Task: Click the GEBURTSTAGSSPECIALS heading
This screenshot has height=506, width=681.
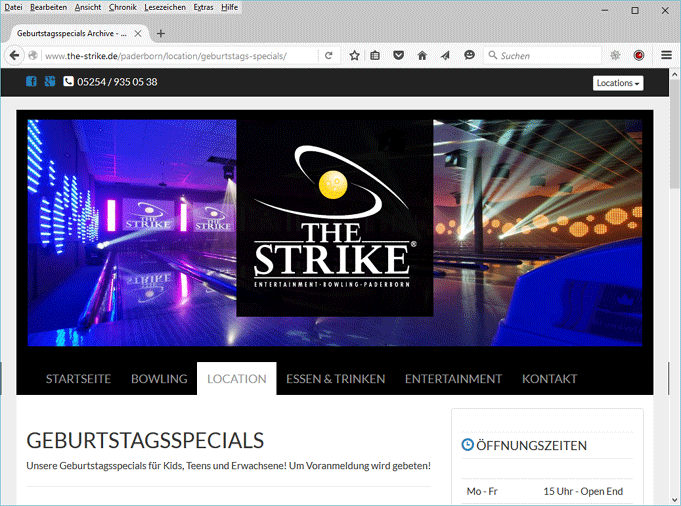Action: point(145,440)
